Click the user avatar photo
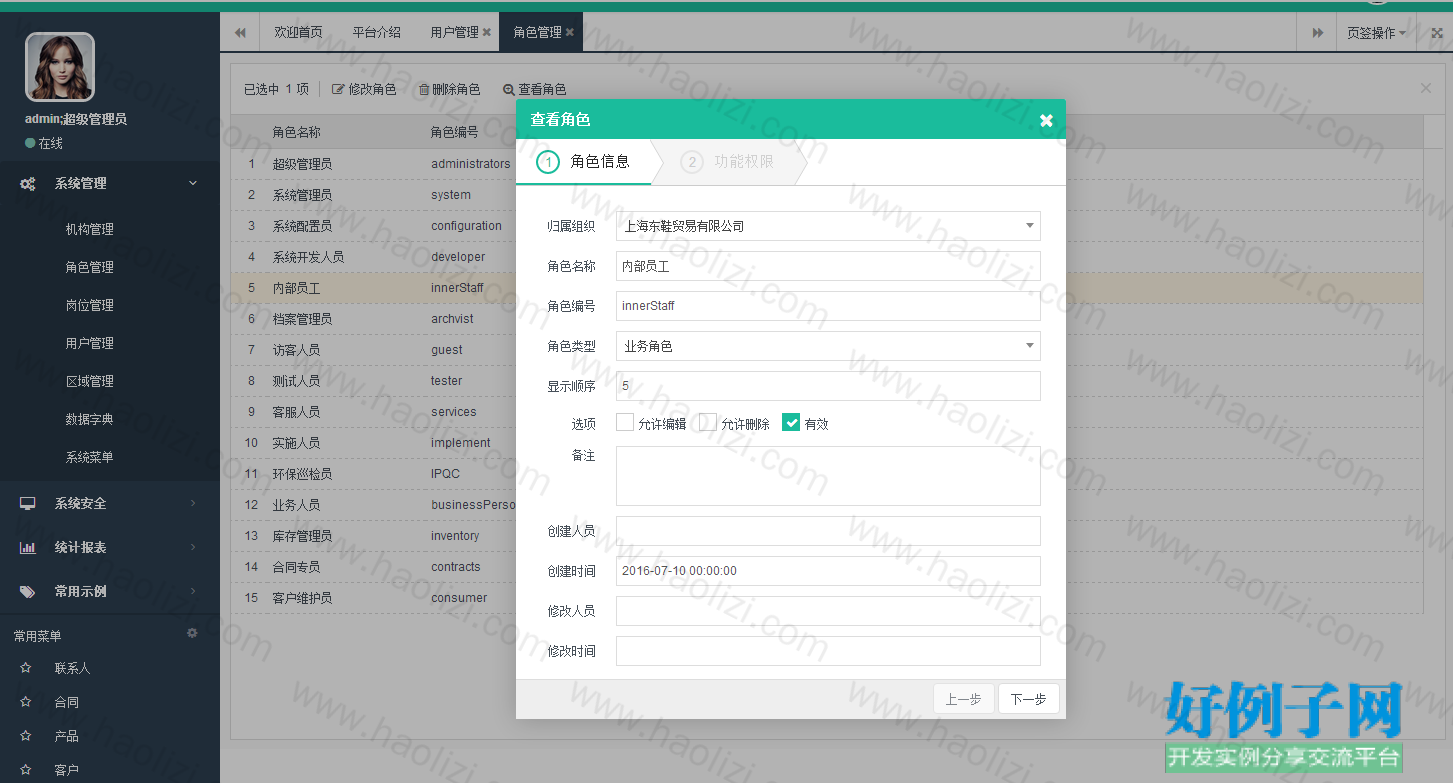 (x=60, y=67)
